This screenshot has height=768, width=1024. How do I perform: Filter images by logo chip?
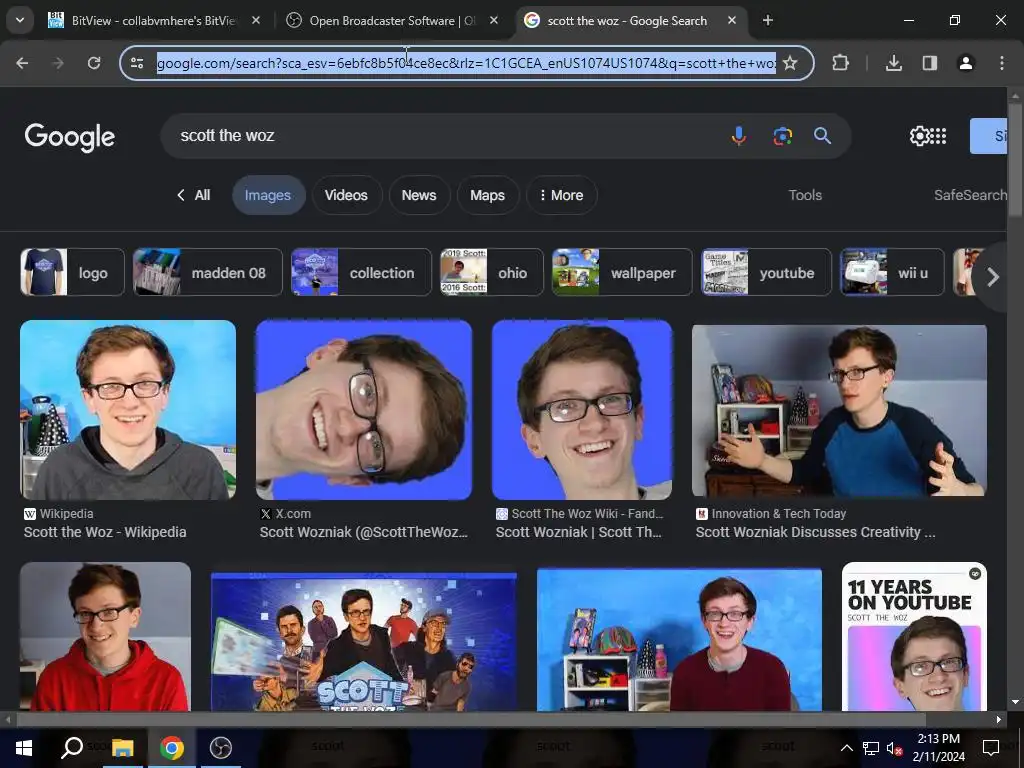point(72,272)
